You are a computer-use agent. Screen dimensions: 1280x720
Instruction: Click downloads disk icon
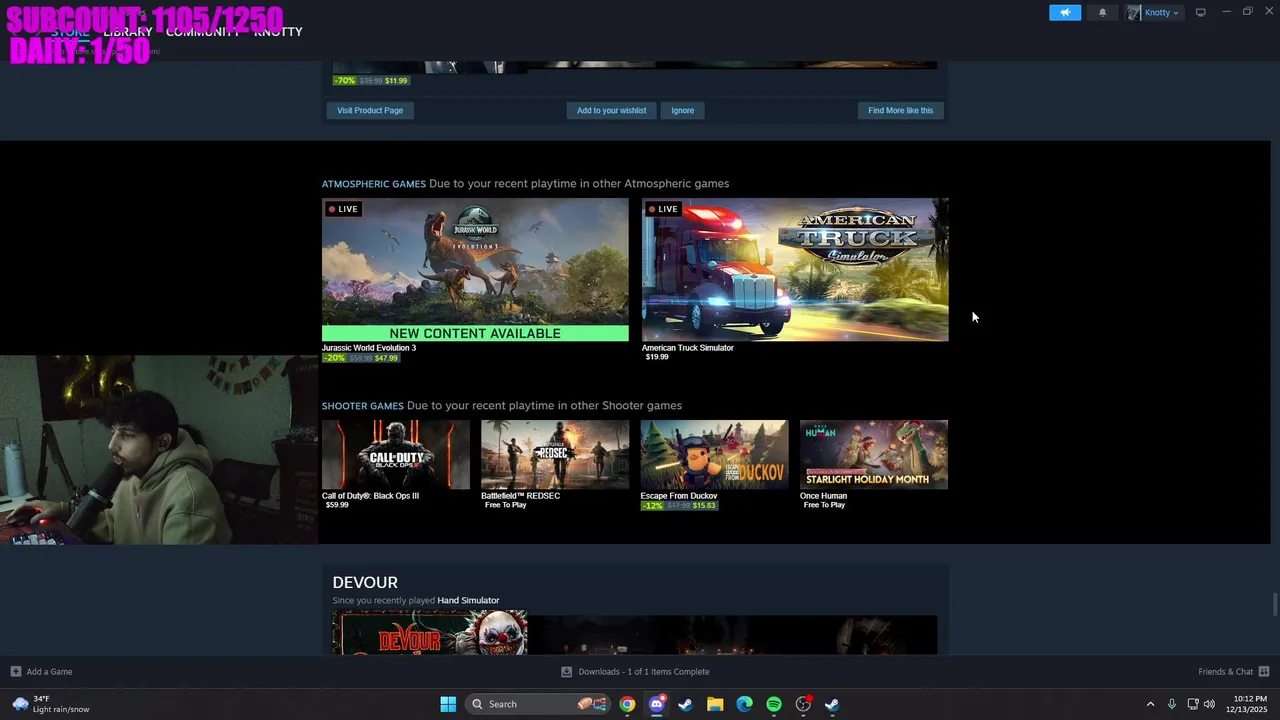[x=566, y=672]
